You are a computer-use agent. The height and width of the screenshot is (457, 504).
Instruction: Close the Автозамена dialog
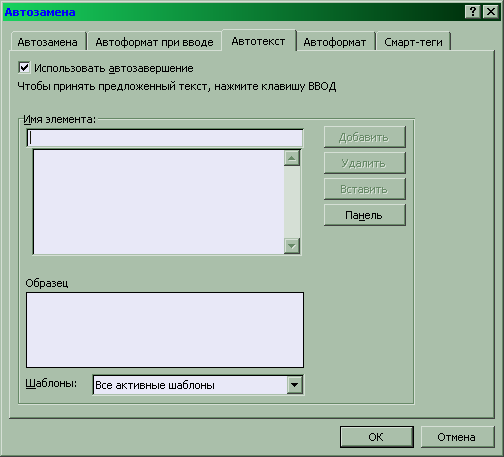coord(491,12)
